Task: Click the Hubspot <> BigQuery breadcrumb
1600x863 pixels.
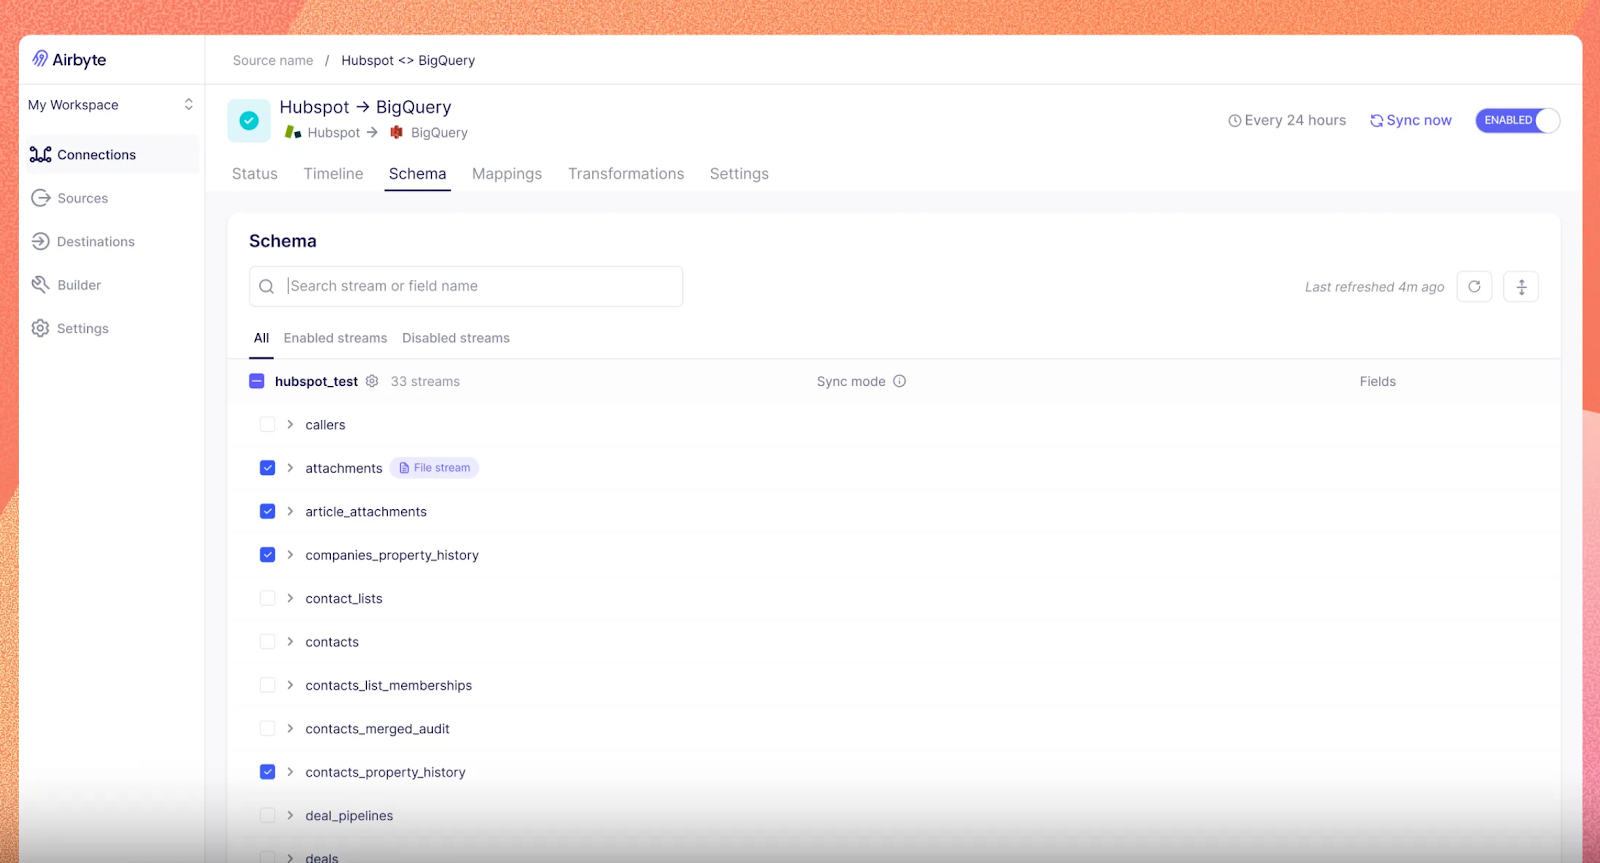Action: 408,60
